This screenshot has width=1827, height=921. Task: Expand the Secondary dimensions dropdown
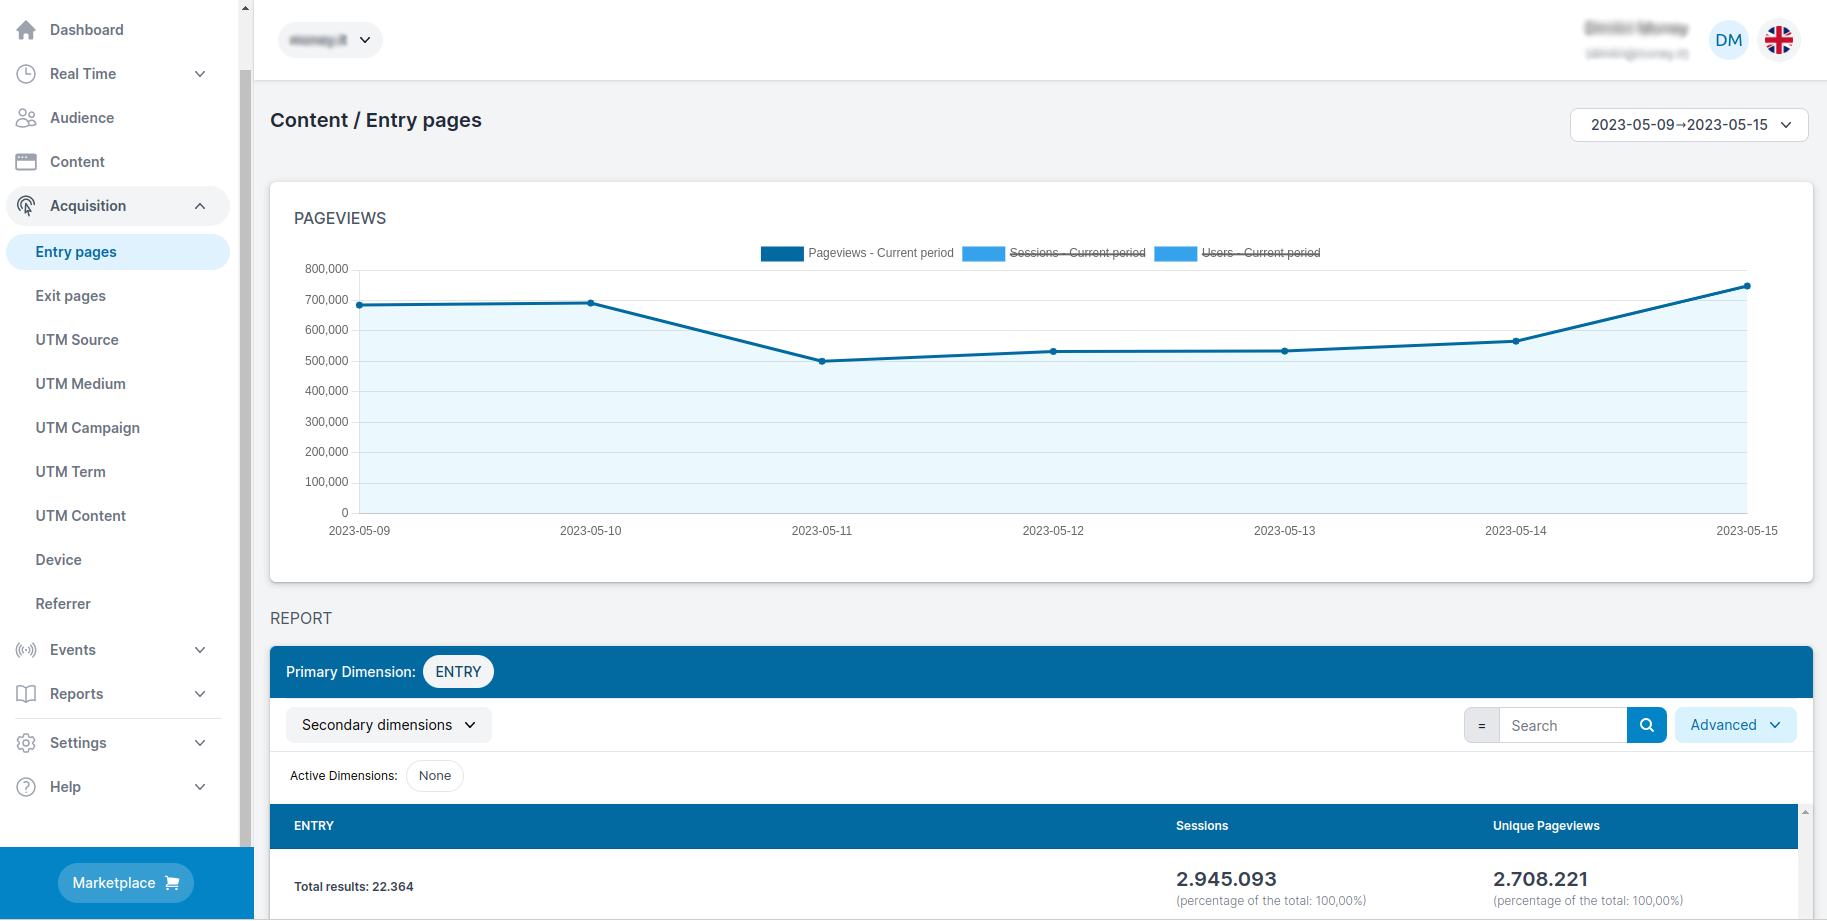coord(388,725)
